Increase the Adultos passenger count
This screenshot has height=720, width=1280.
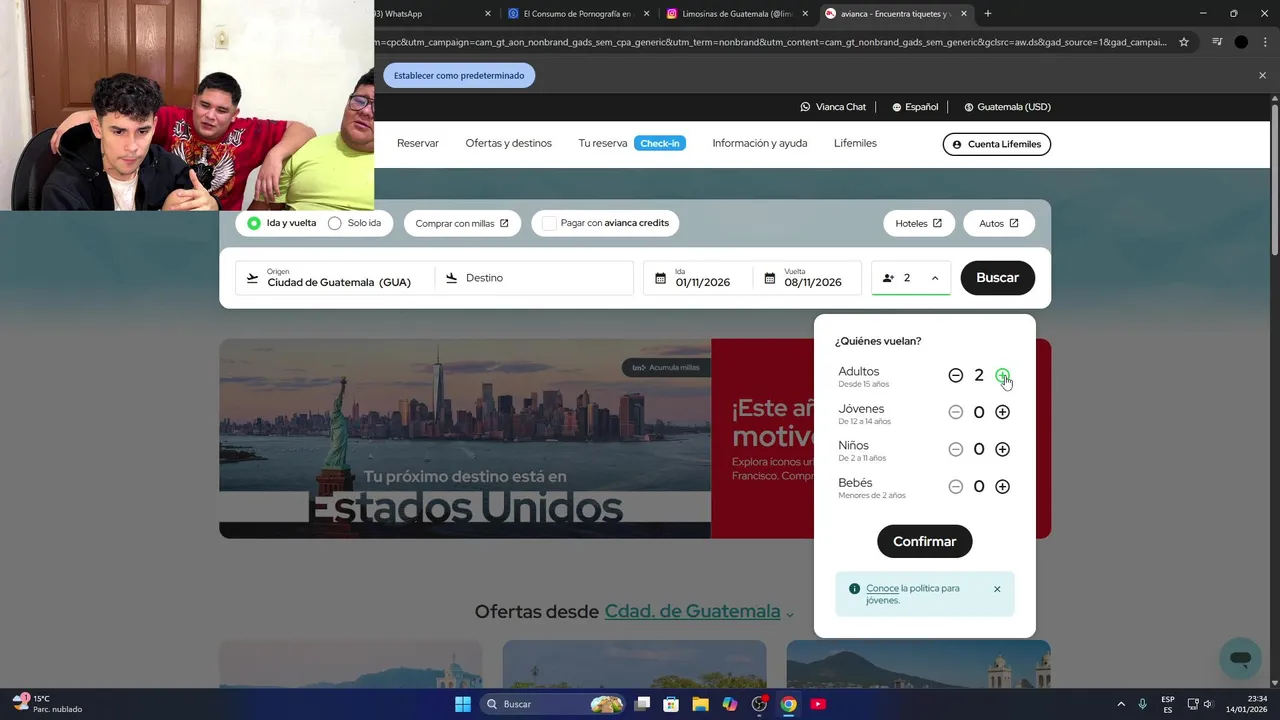[1002, 375]
